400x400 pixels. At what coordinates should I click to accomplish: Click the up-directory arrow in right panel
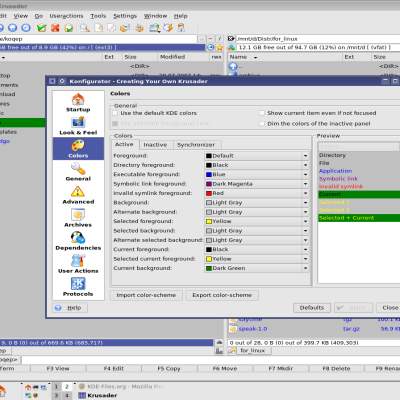pyautogui.click(x=233, y=66)
